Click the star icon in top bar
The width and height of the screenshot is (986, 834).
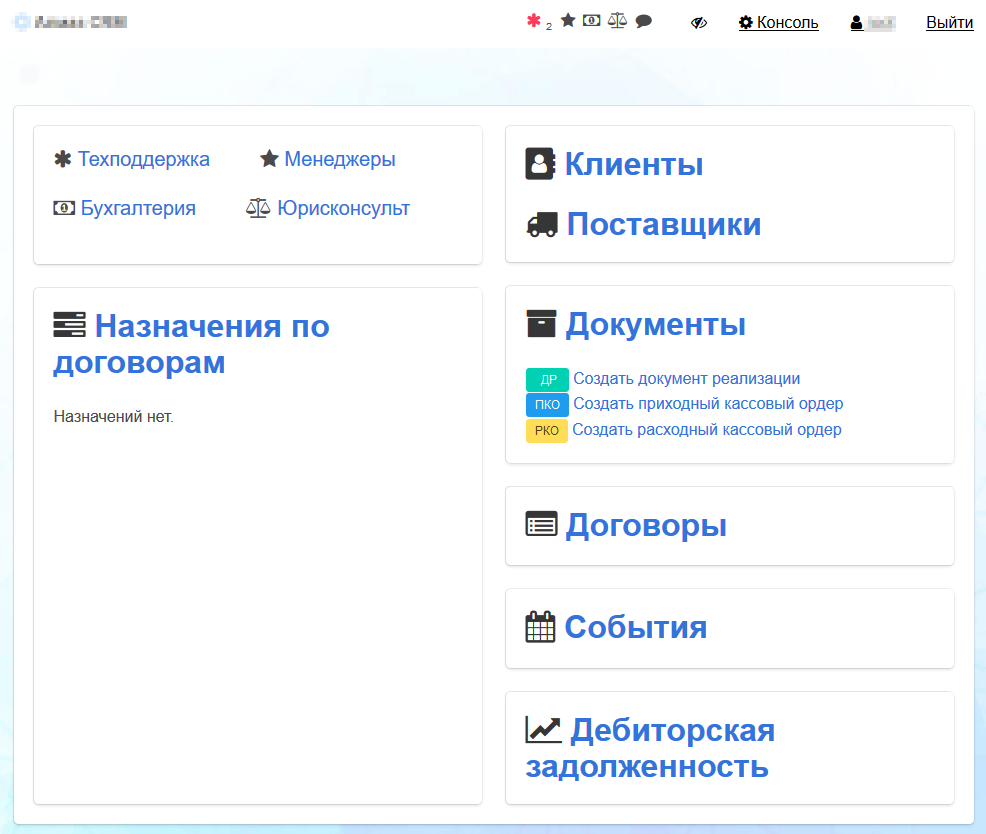coord(568,21)
